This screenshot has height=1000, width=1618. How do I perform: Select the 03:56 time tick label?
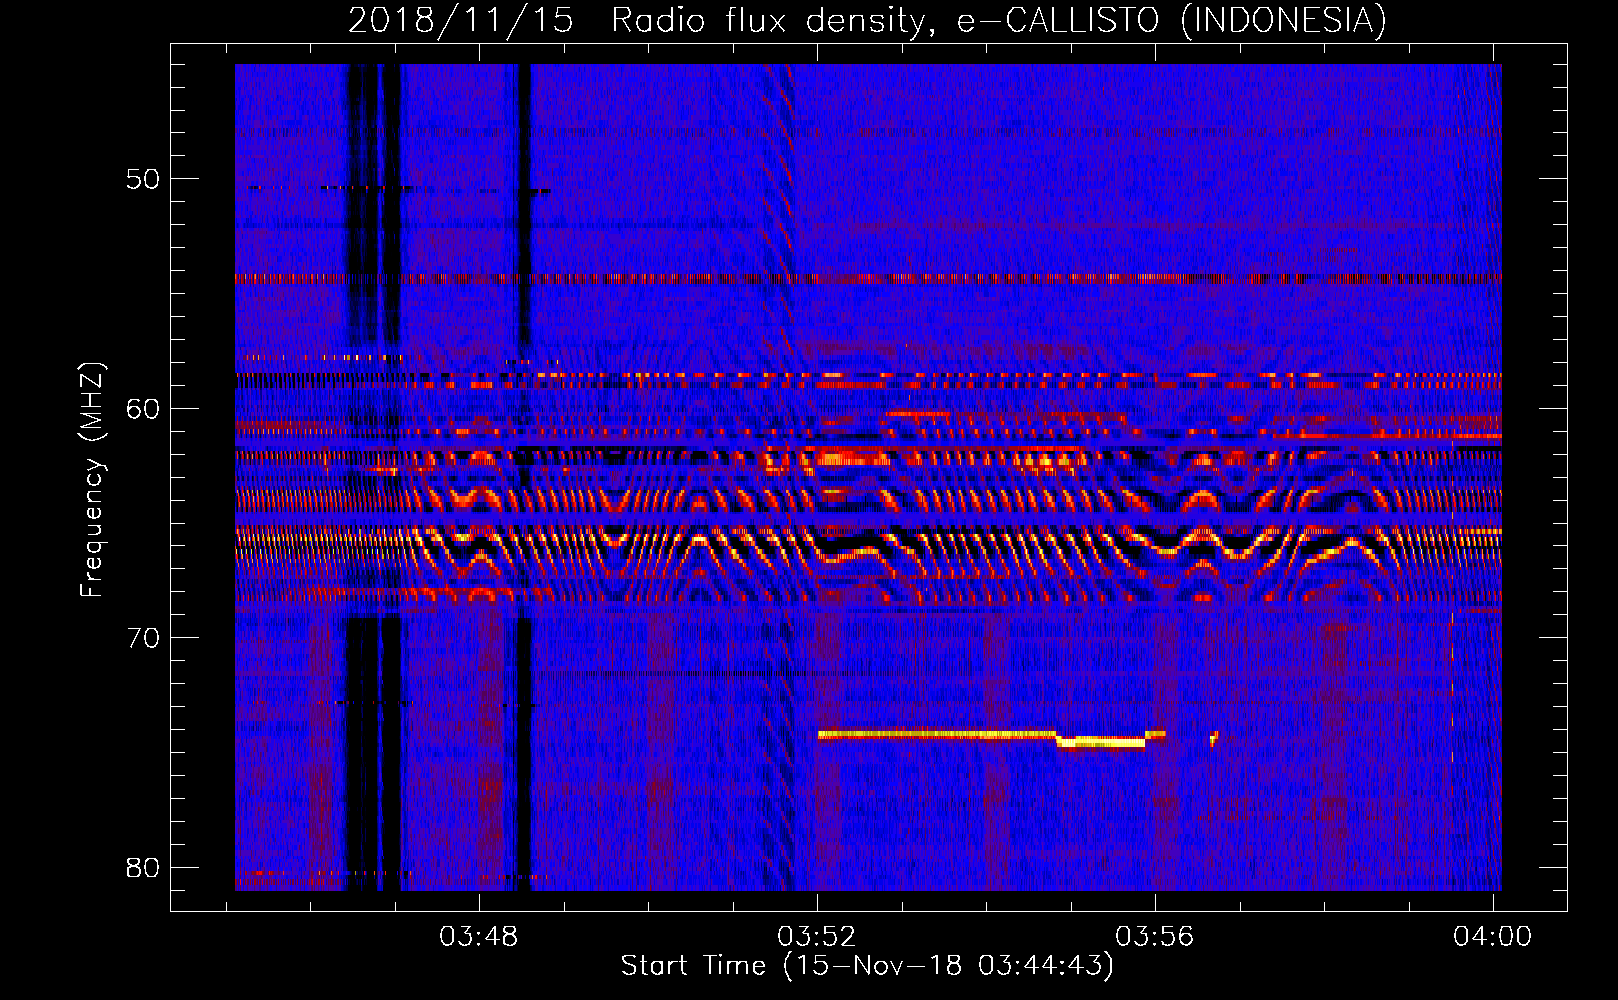click(1155, 937)
